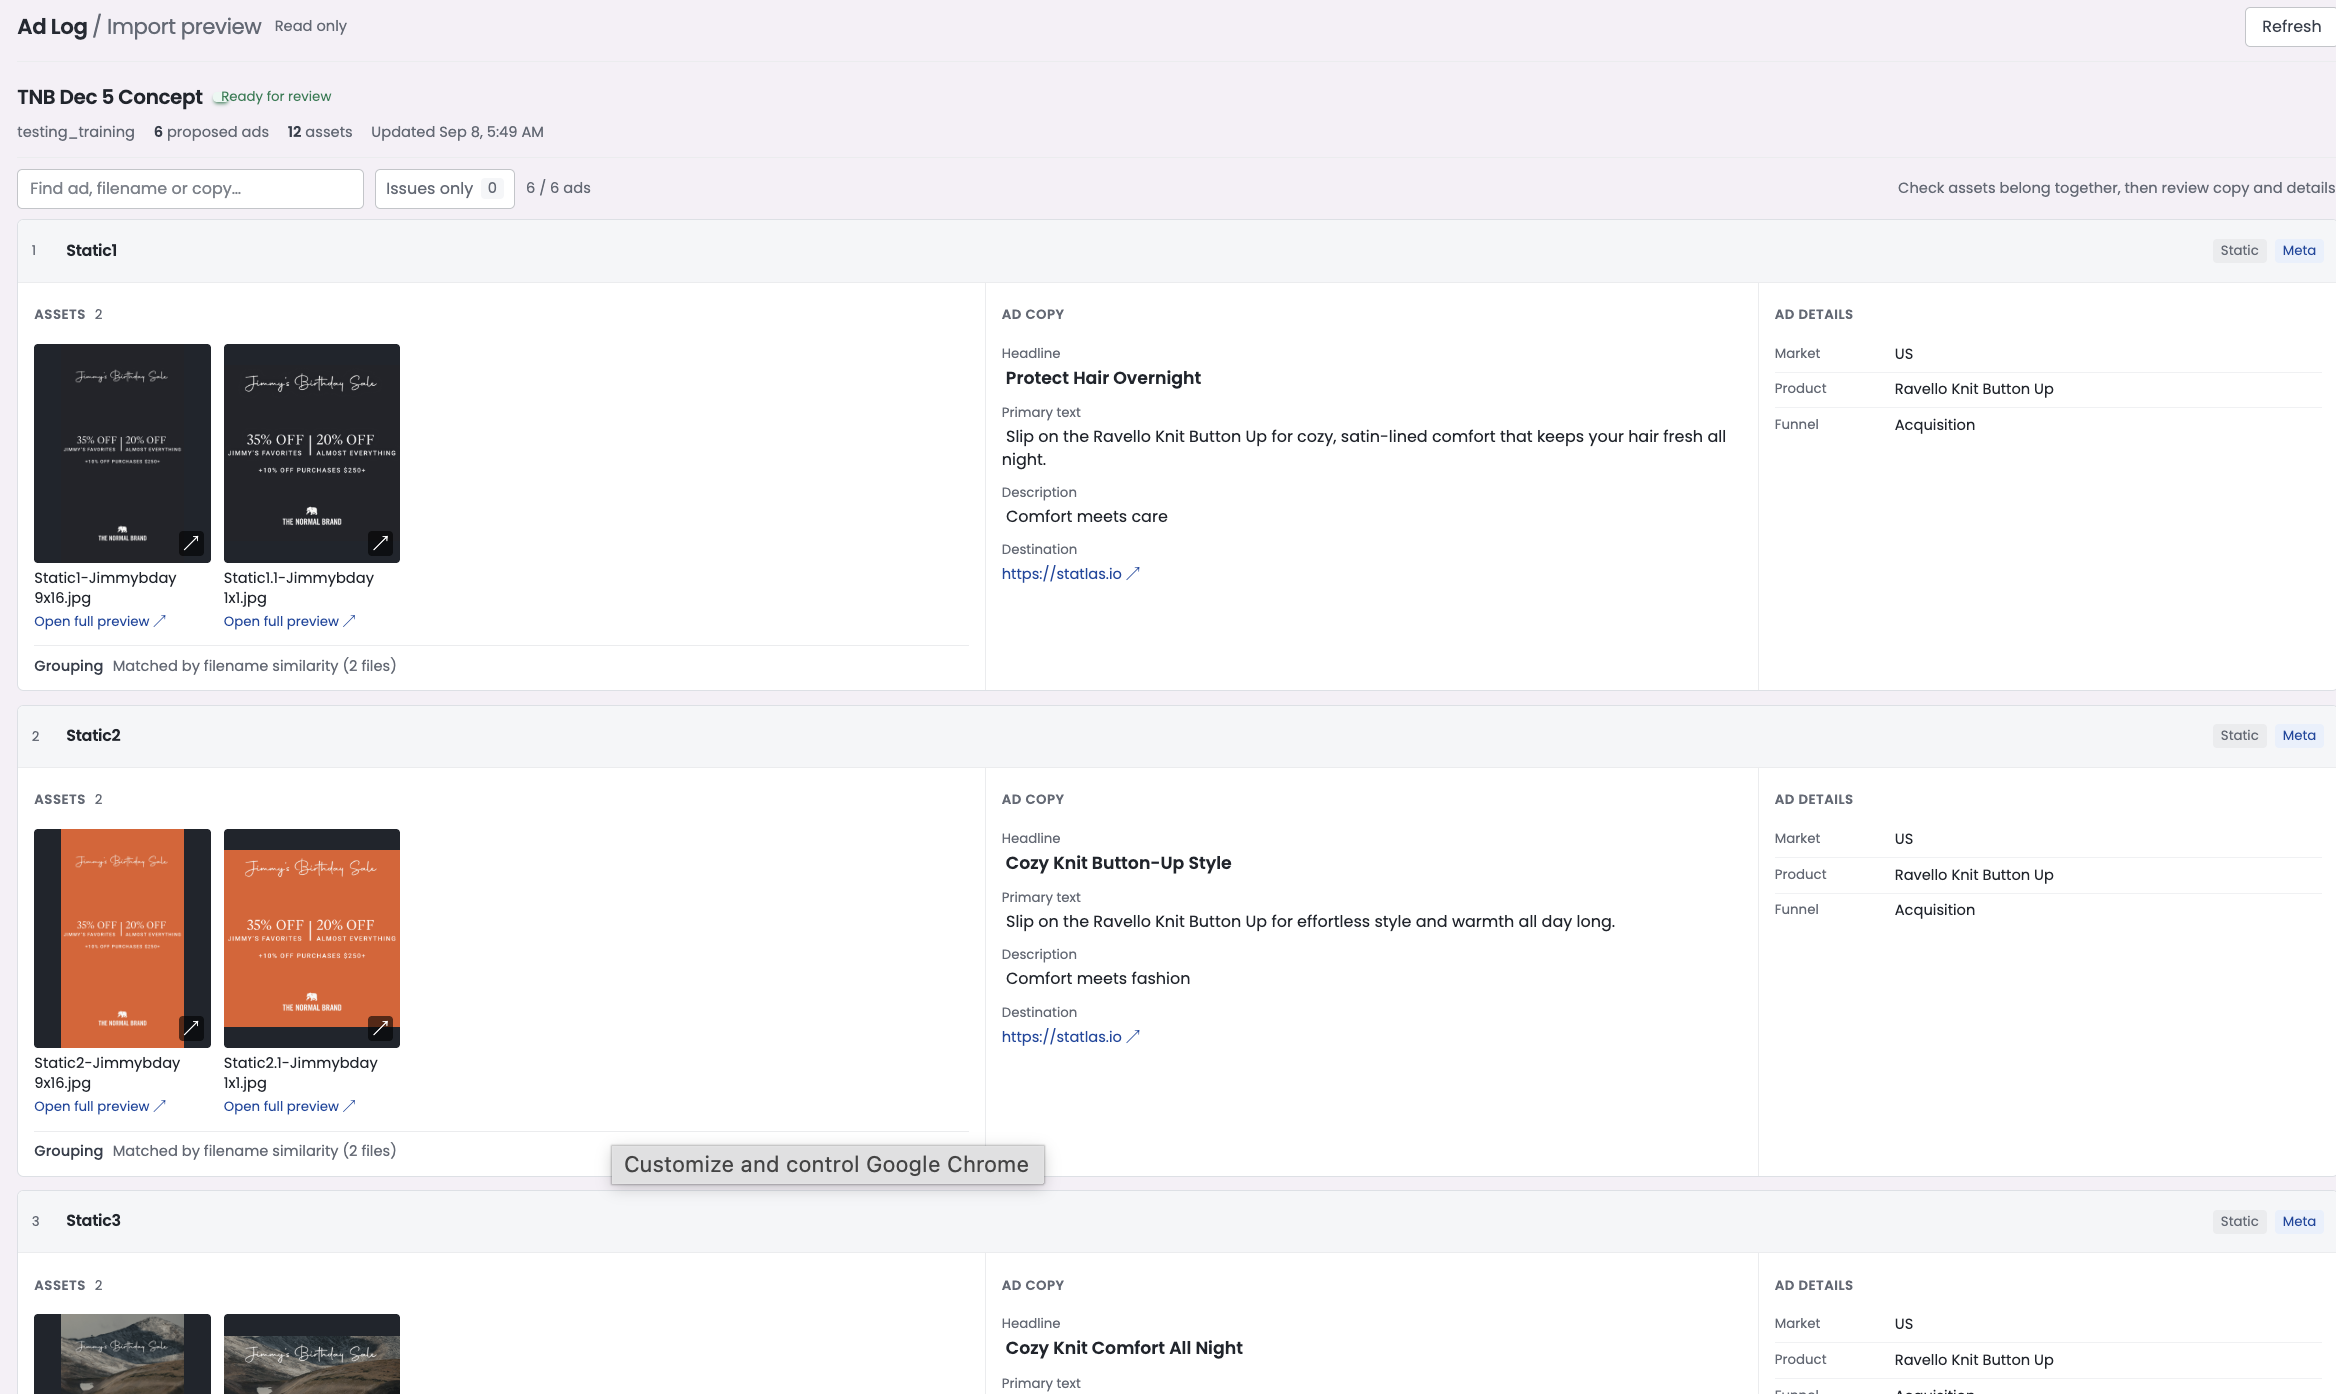
Task: Click the Meta tag in Static1 header
Action: (x=2299, y=251)
